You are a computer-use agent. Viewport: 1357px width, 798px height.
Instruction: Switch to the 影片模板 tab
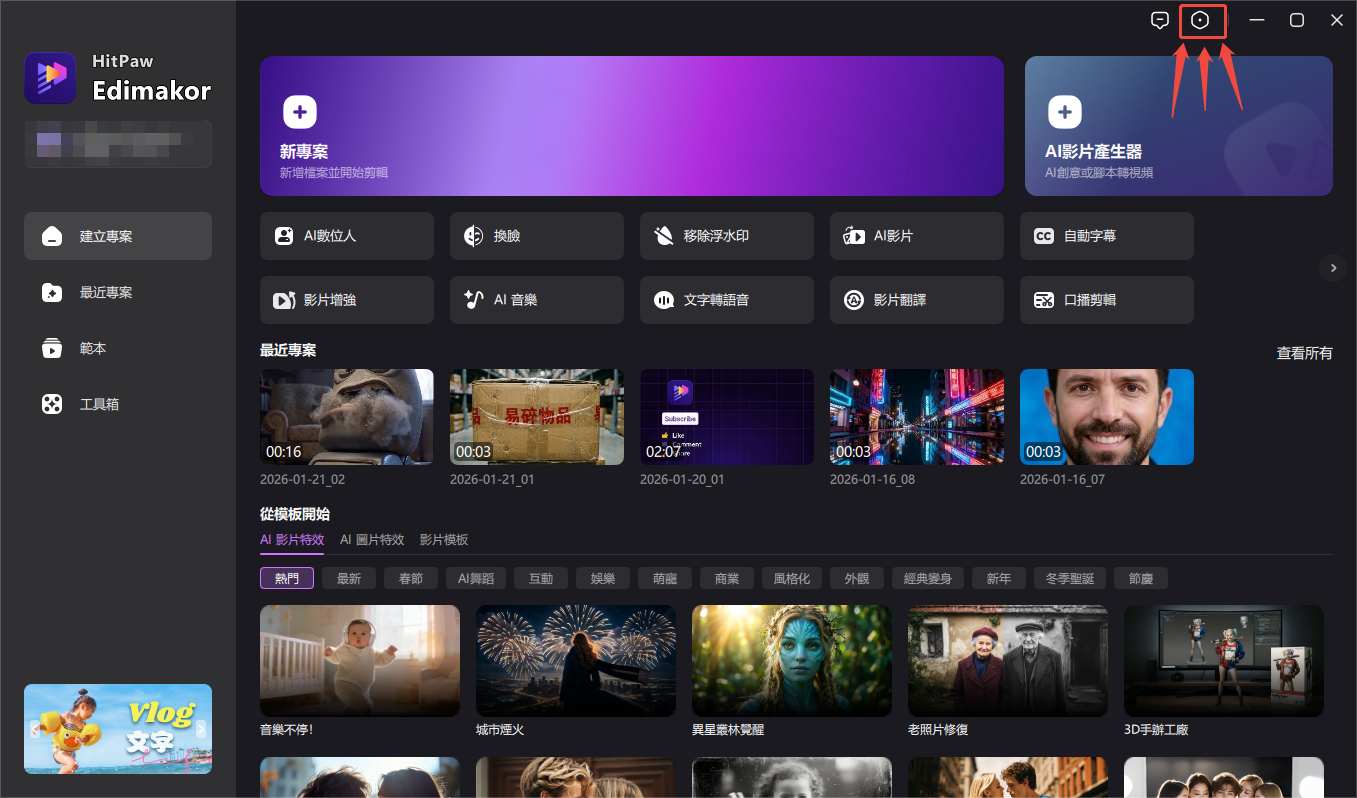(x=444, y=539)
